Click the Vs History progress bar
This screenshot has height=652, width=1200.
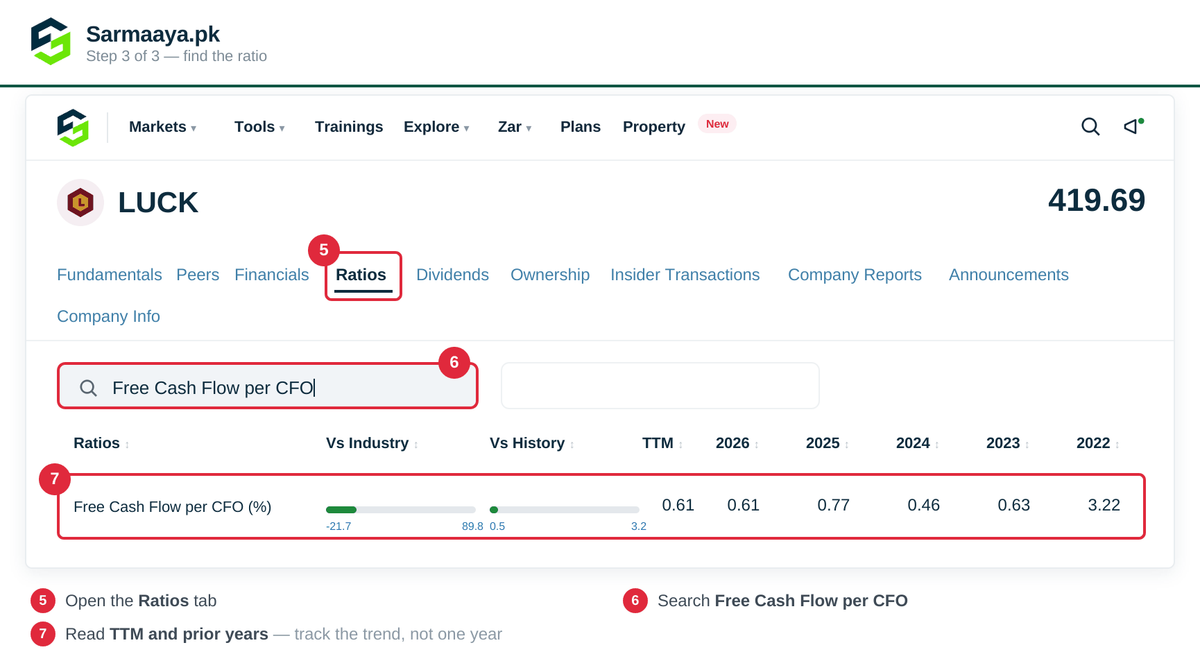[x=565, y=510]
